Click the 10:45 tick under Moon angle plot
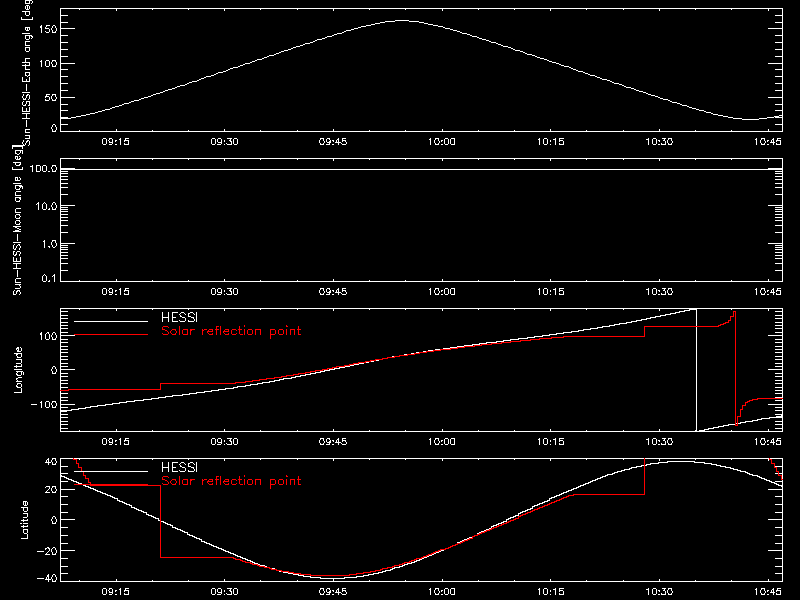Viewport: 800px width, 600px height. pos(767,291)
